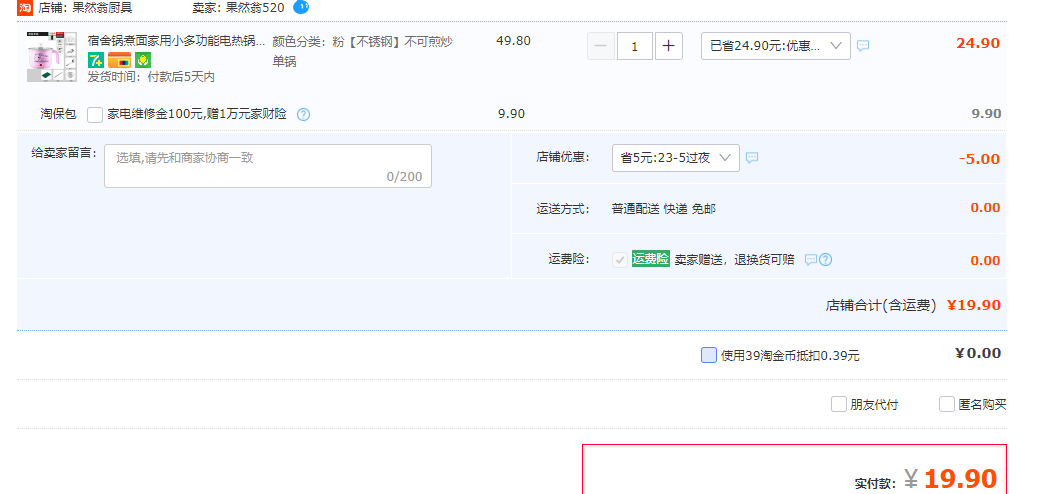1039x494 pixels.
Task: Click 颜色分类 粉【不锈钢】variant text
Action: (x=362, y=51)
